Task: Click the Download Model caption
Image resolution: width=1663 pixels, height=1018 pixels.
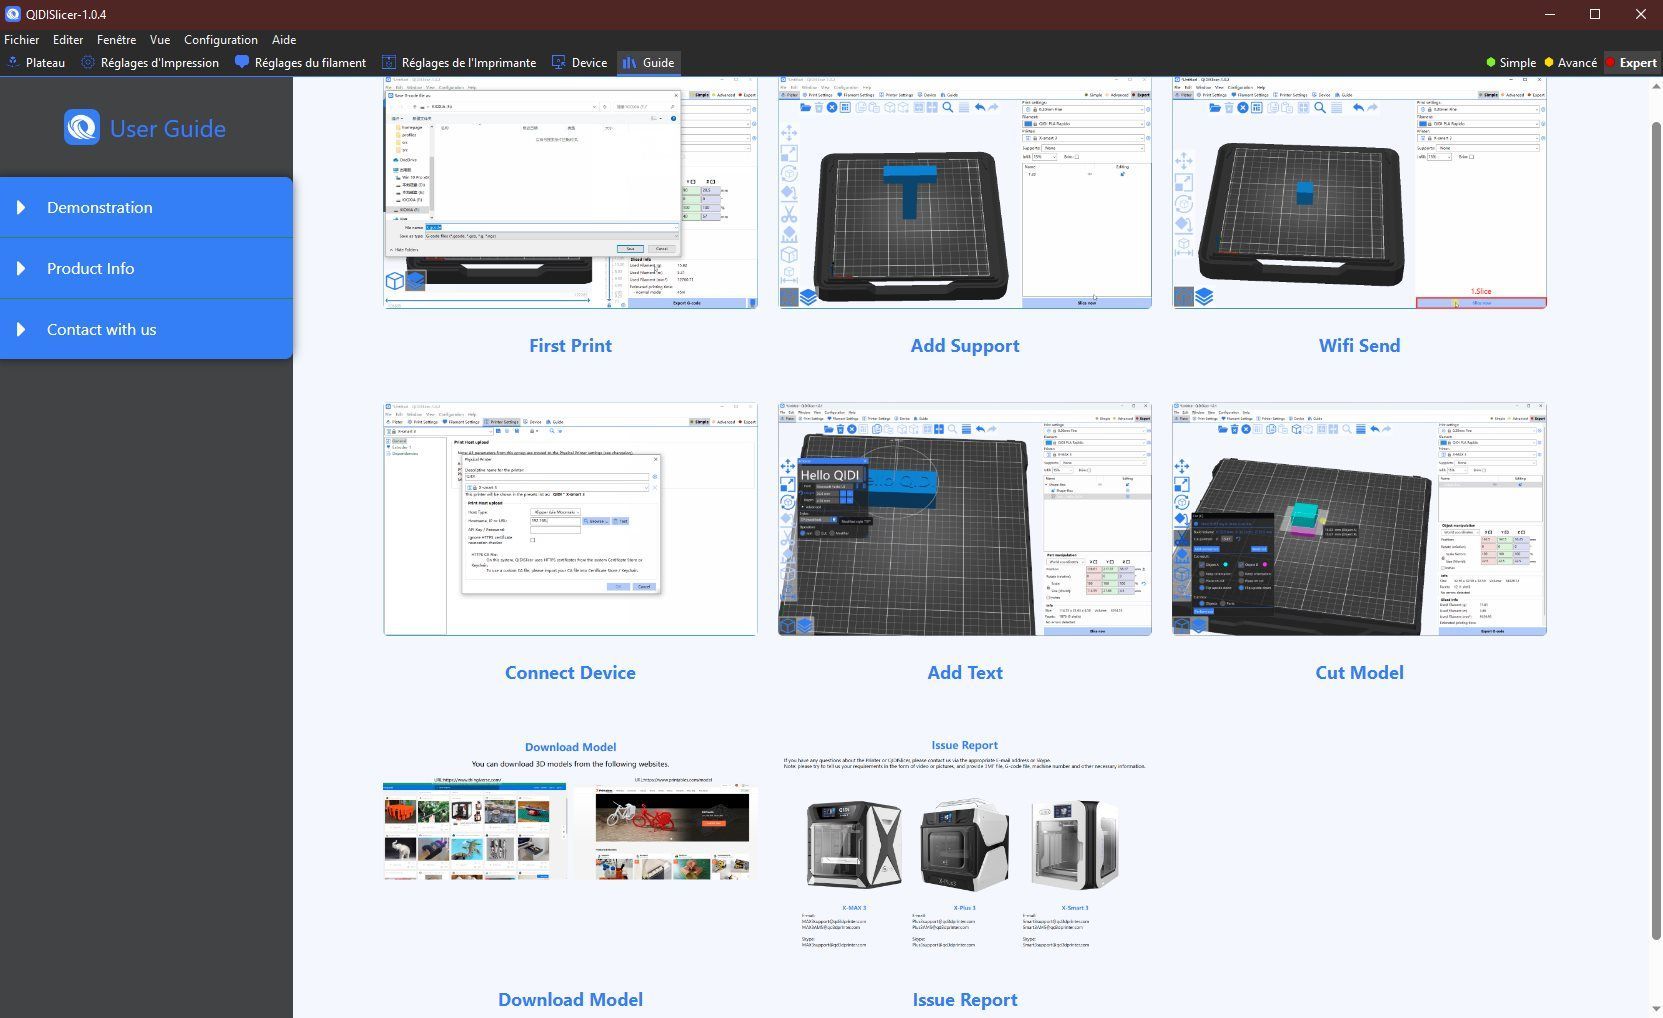Action: pyautogui.click(x=570, y=999)
